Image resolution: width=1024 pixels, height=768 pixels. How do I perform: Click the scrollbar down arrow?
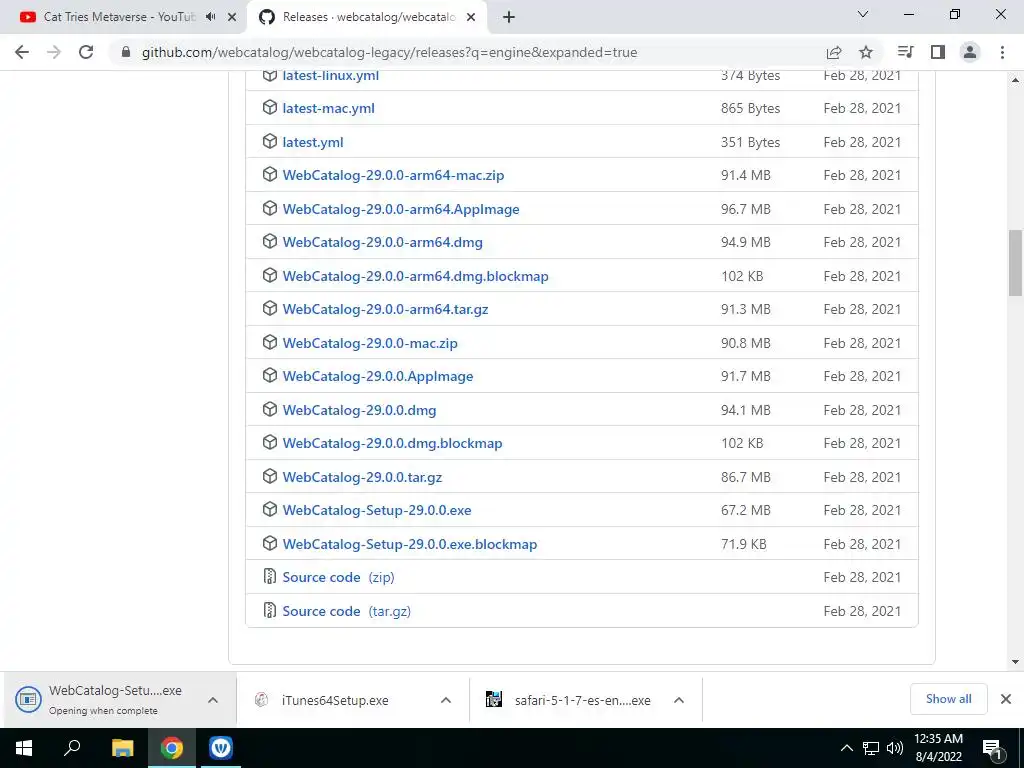[1015, 662]
